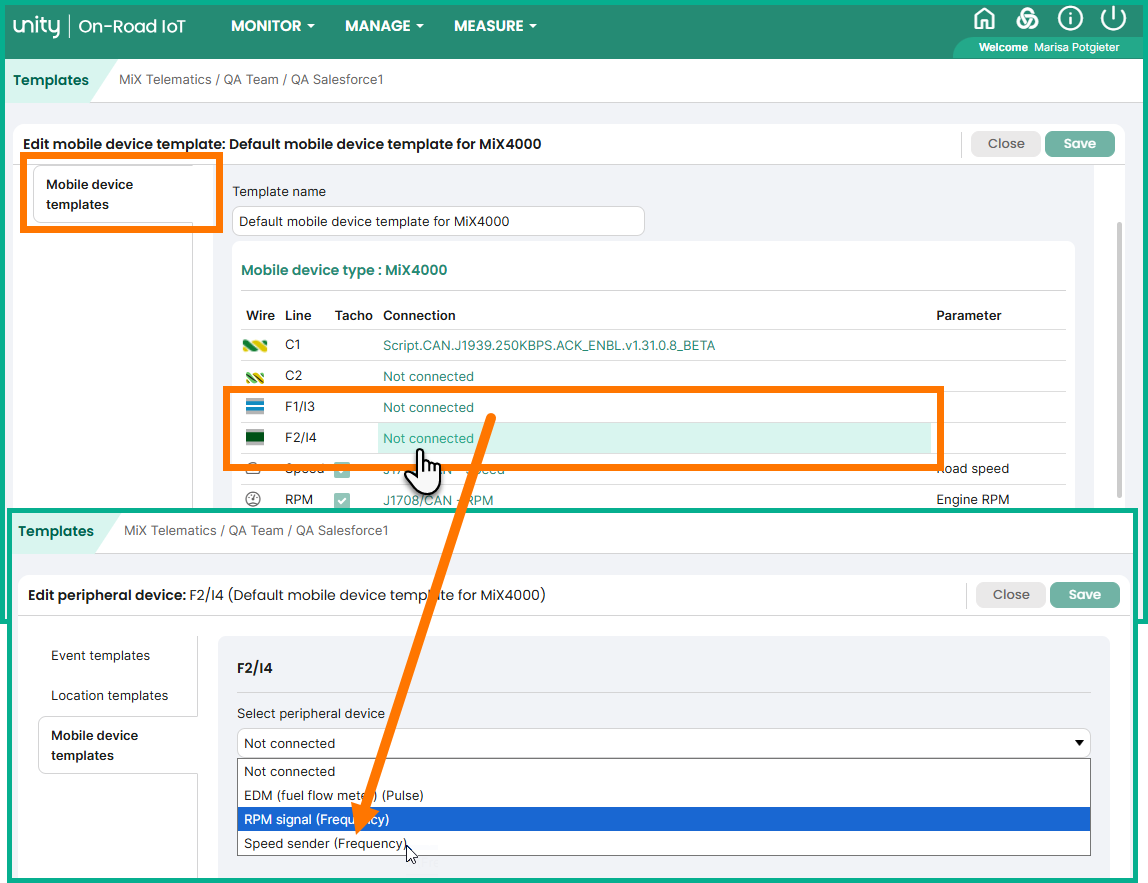
Task: Open C2 Not connected link
Action: (428, 376)
